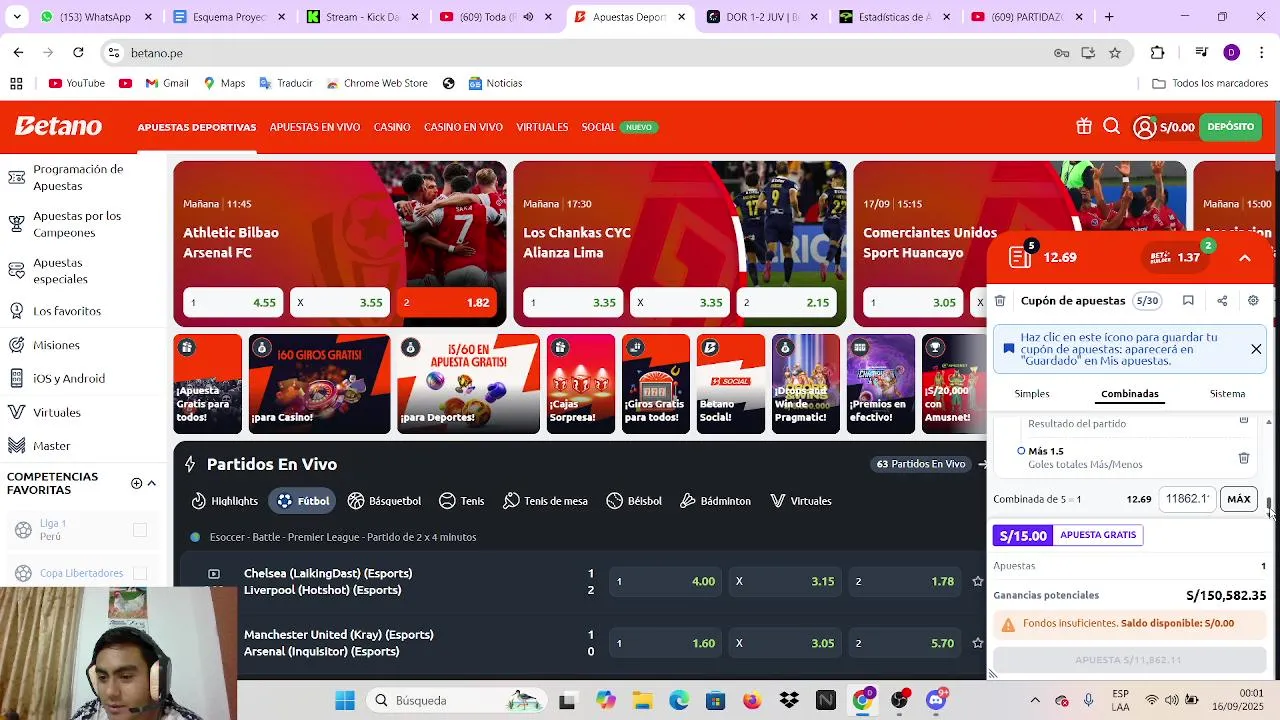Save the bet slip with bookmark icon
The height and width of the screenshot is (720, 1280).
pos(1188,300)
